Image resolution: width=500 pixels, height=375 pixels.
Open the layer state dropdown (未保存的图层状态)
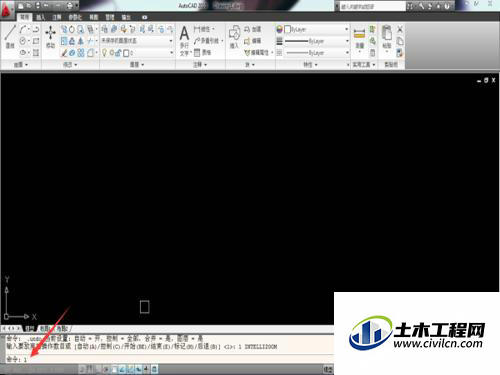click(137, 41)
